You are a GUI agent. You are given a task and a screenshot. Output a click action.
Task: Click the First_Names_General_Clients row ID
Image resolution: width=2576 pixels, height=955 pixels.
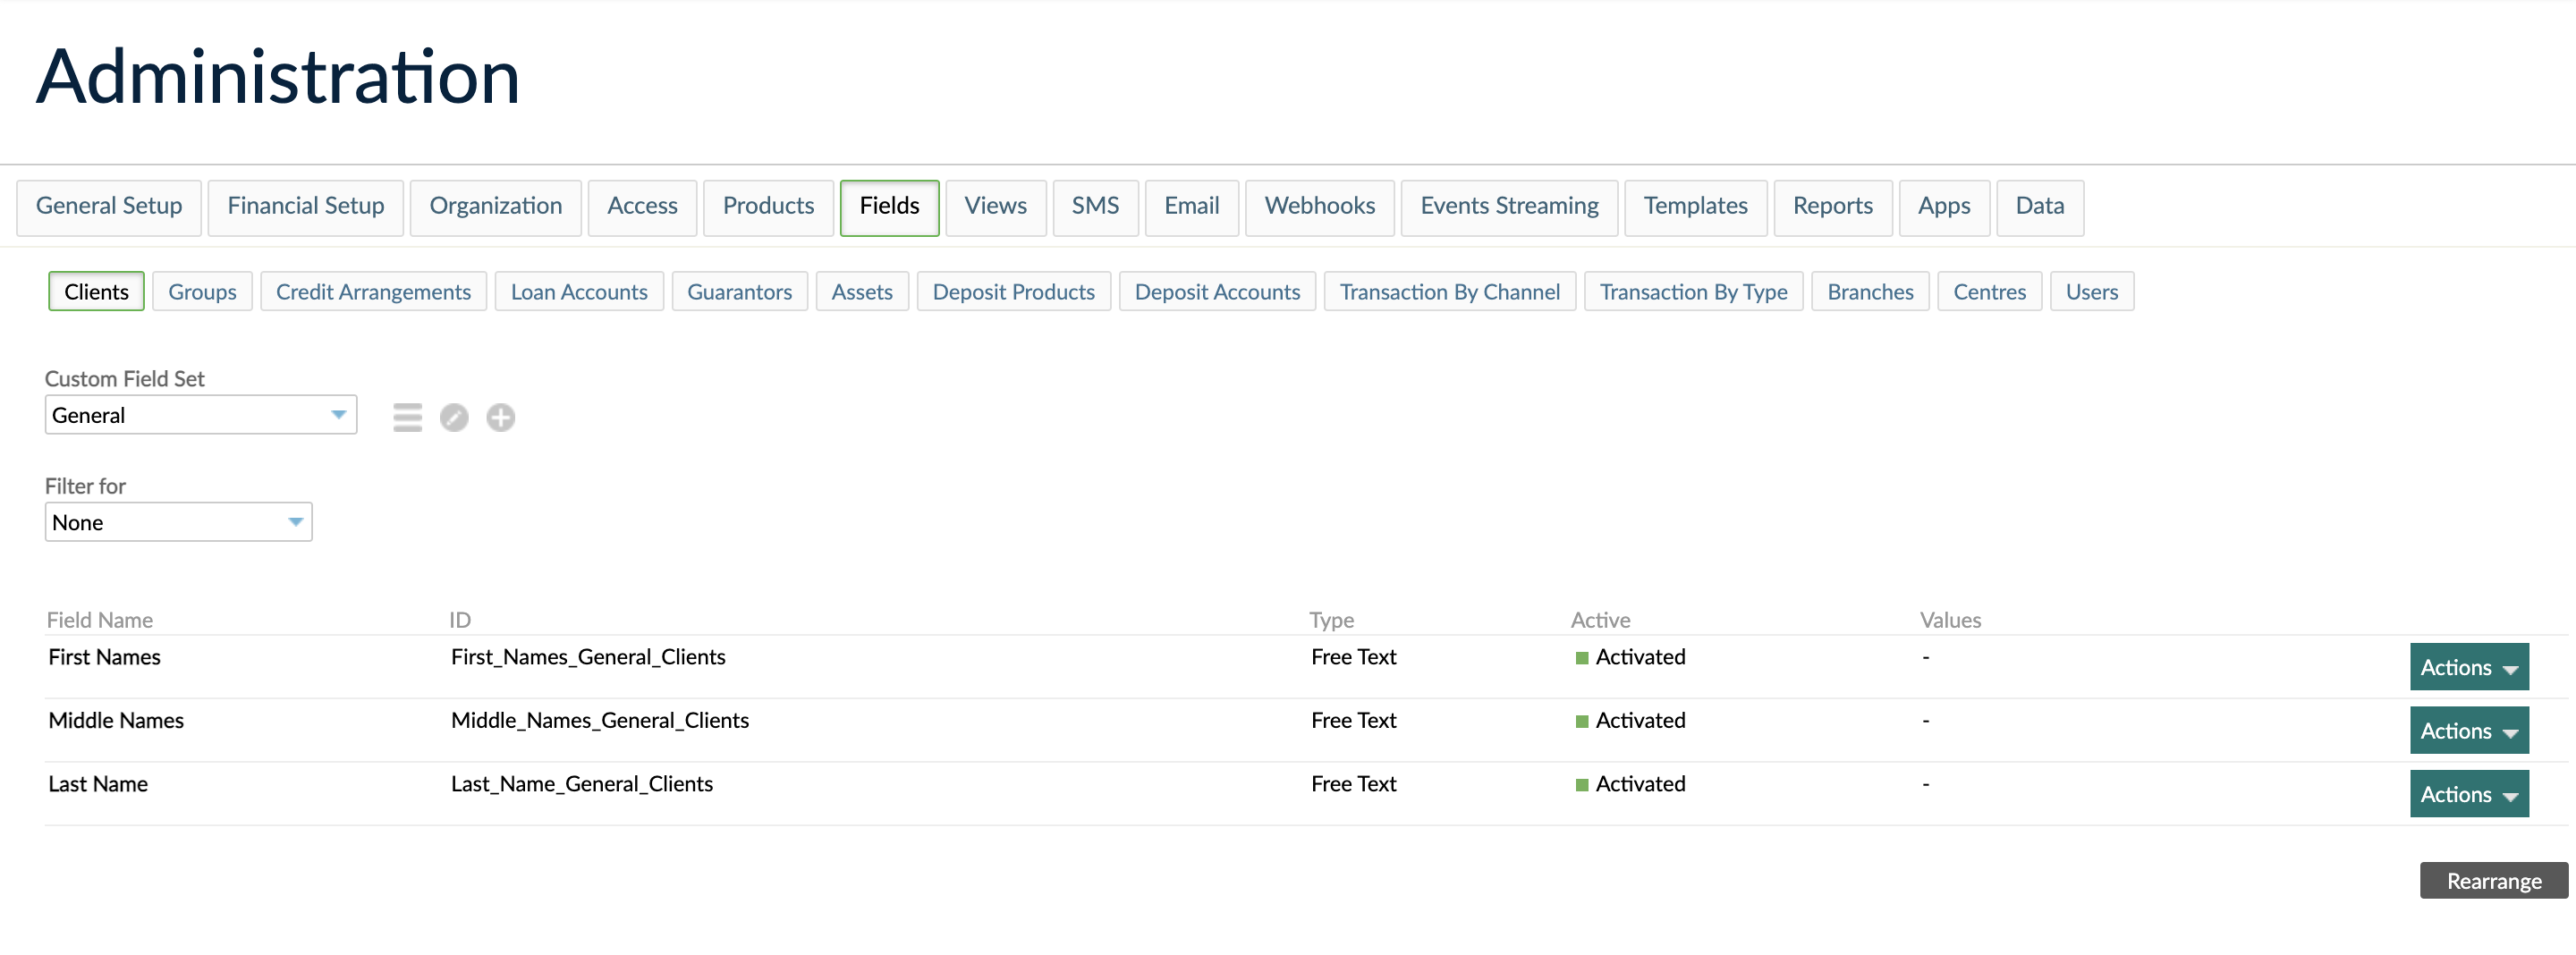tap(588, 657)
